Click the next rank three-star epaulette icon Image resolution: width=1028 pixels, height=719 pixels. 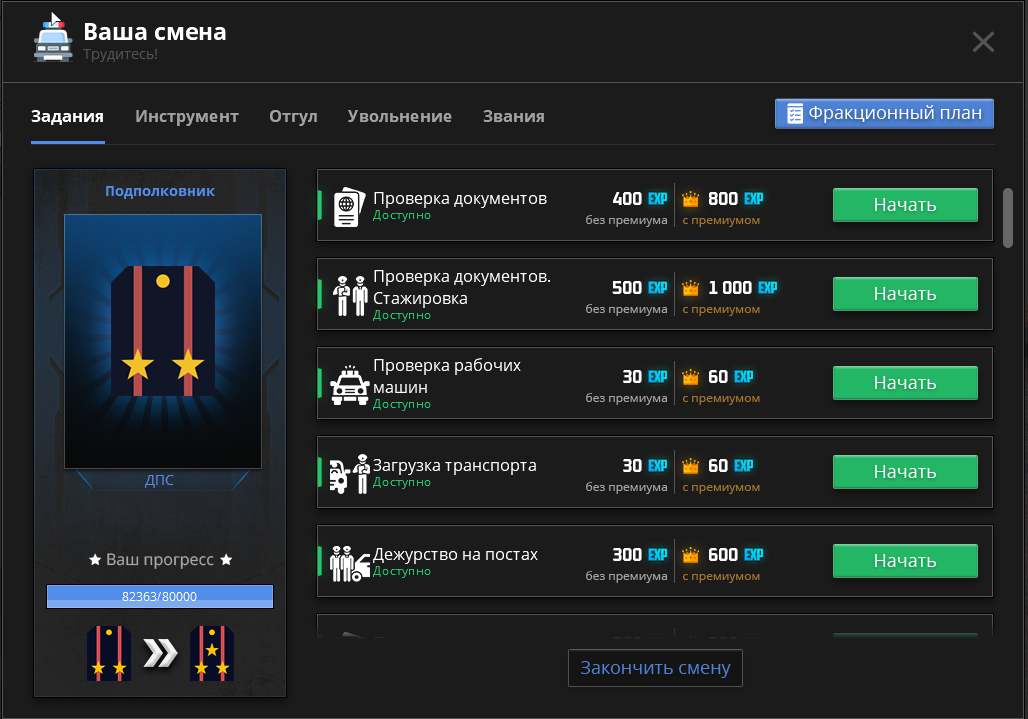(x=211, y=653)
